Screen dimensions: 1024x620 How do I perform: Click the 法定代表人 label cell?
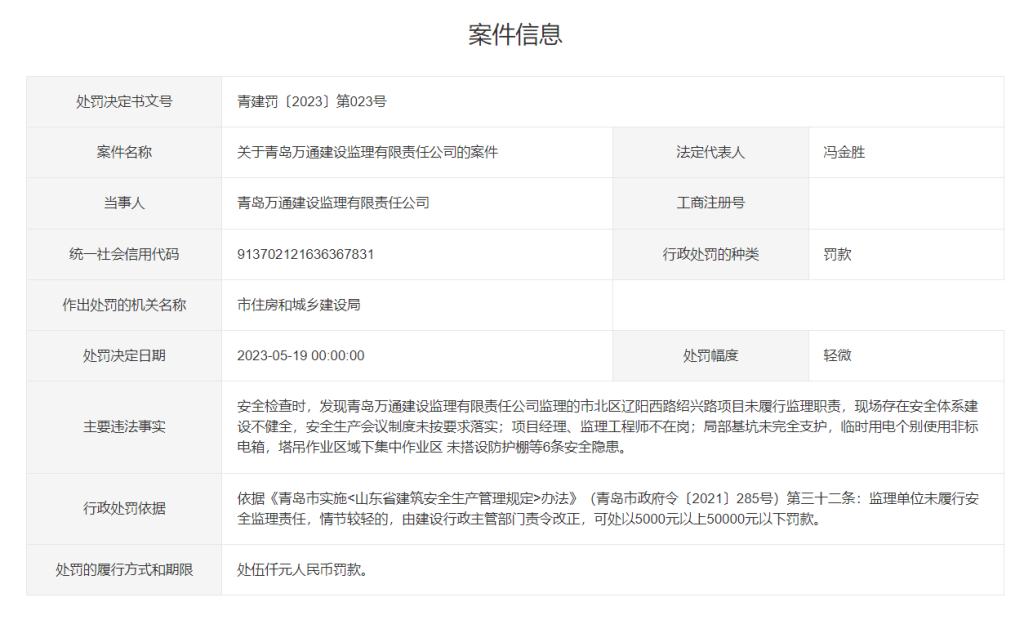(x=710, y=152)
